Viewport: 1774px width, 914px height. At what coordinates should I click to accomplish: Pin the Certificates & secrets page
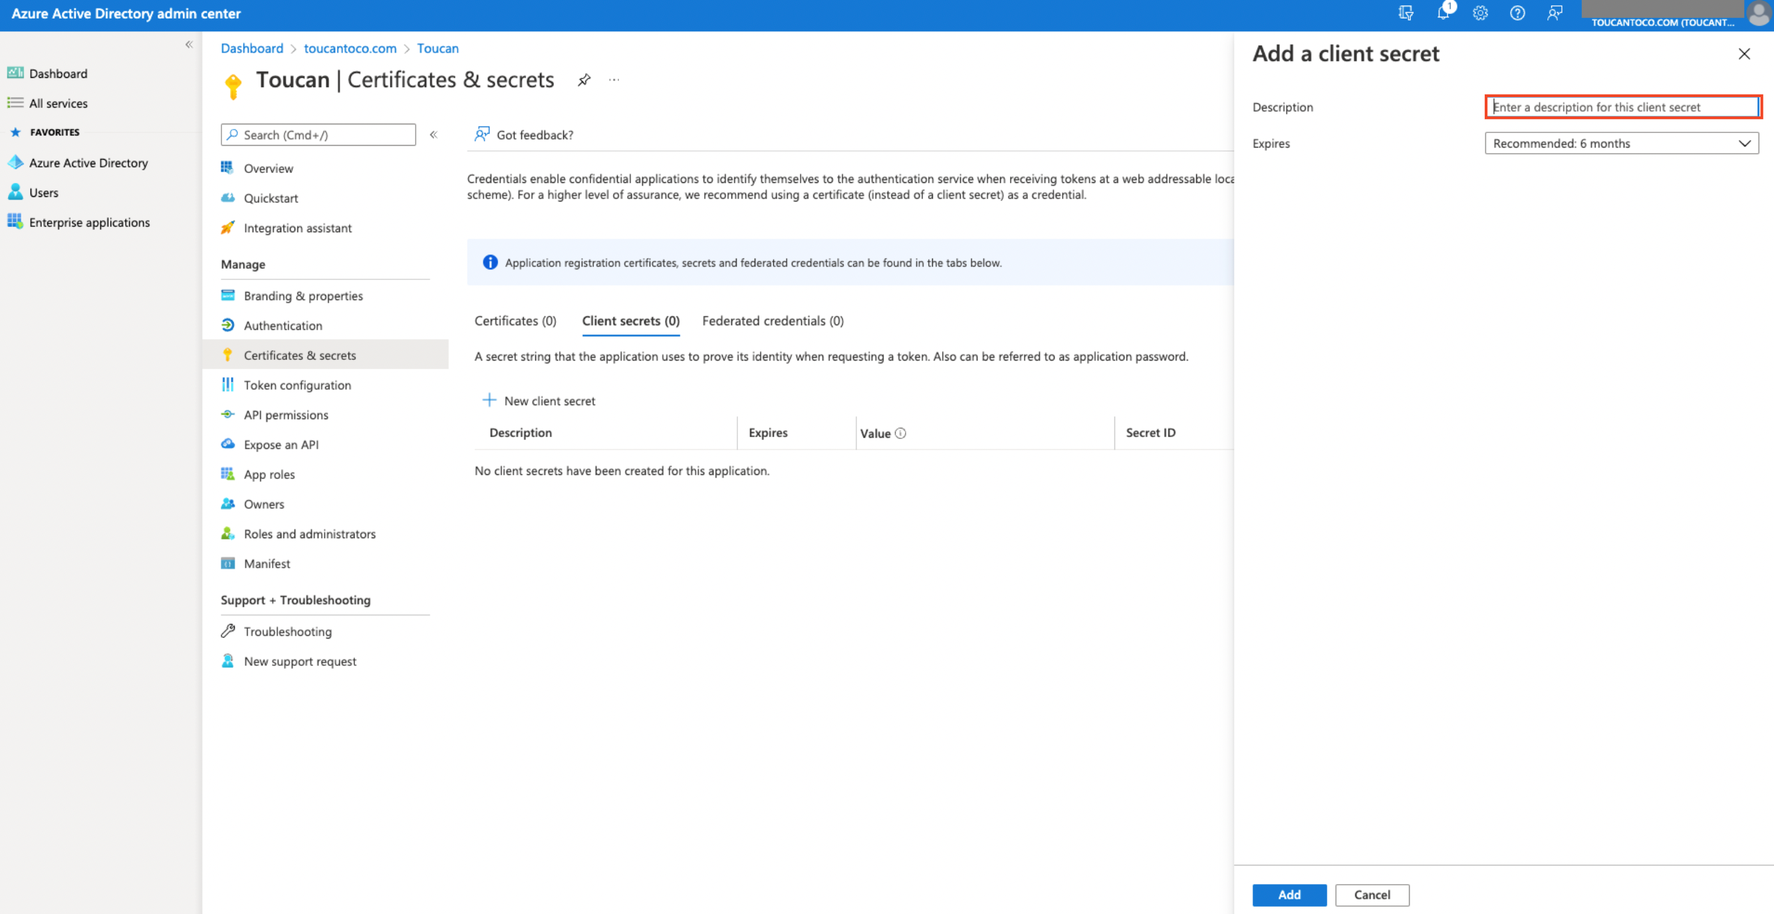tap(584, 80)
